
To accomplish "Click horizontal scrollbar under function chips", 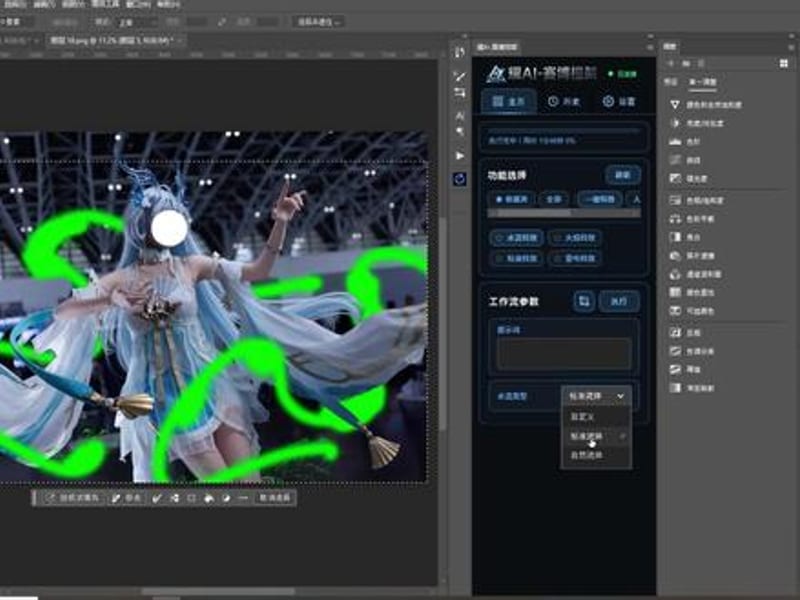I will click(x=564, y=214).
